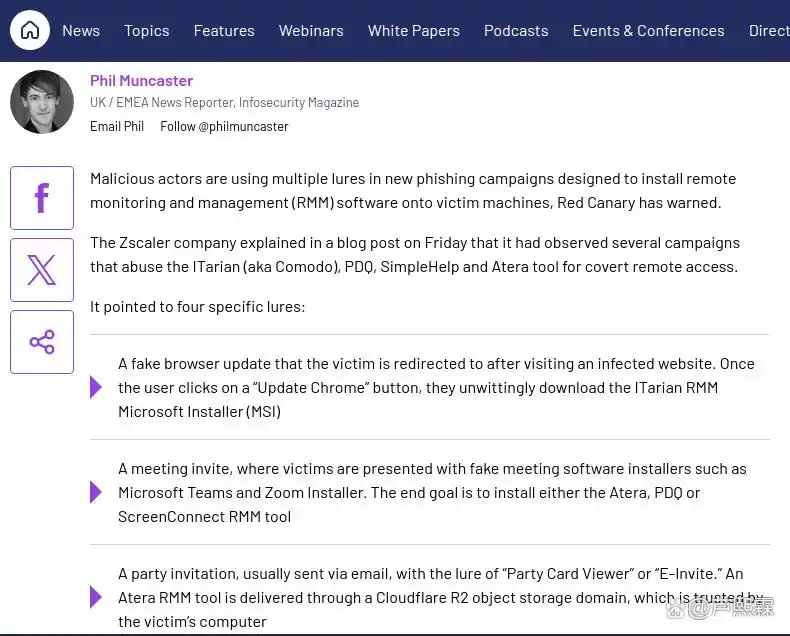The image size is (790, 636).
Task: Open the News menu
Action: (81, 31)
